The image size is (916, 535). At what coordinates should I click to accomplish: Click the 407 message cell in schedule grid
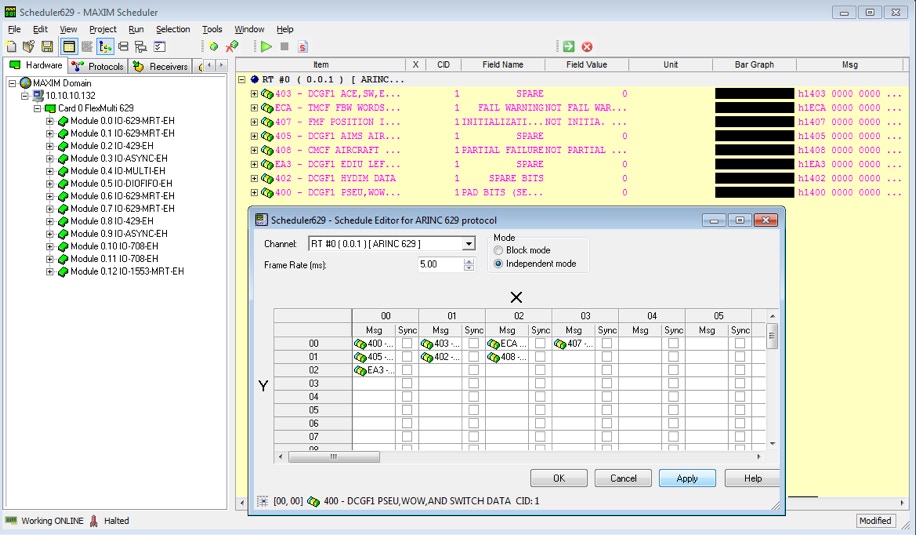(x=574, y=343)
